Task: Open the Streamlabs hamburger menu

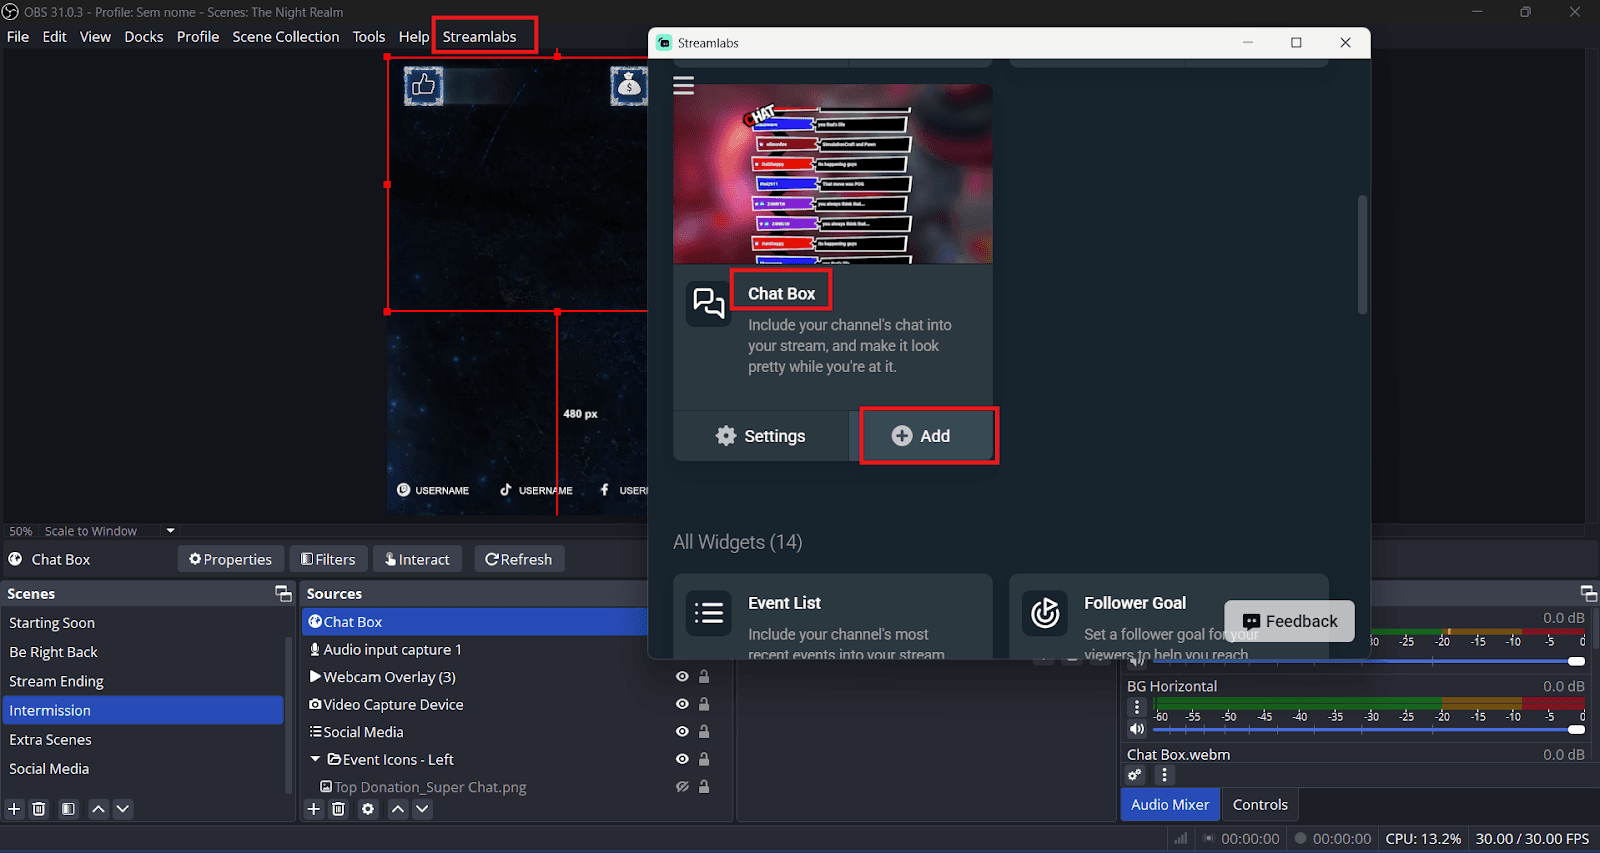Action: (684, 85)
